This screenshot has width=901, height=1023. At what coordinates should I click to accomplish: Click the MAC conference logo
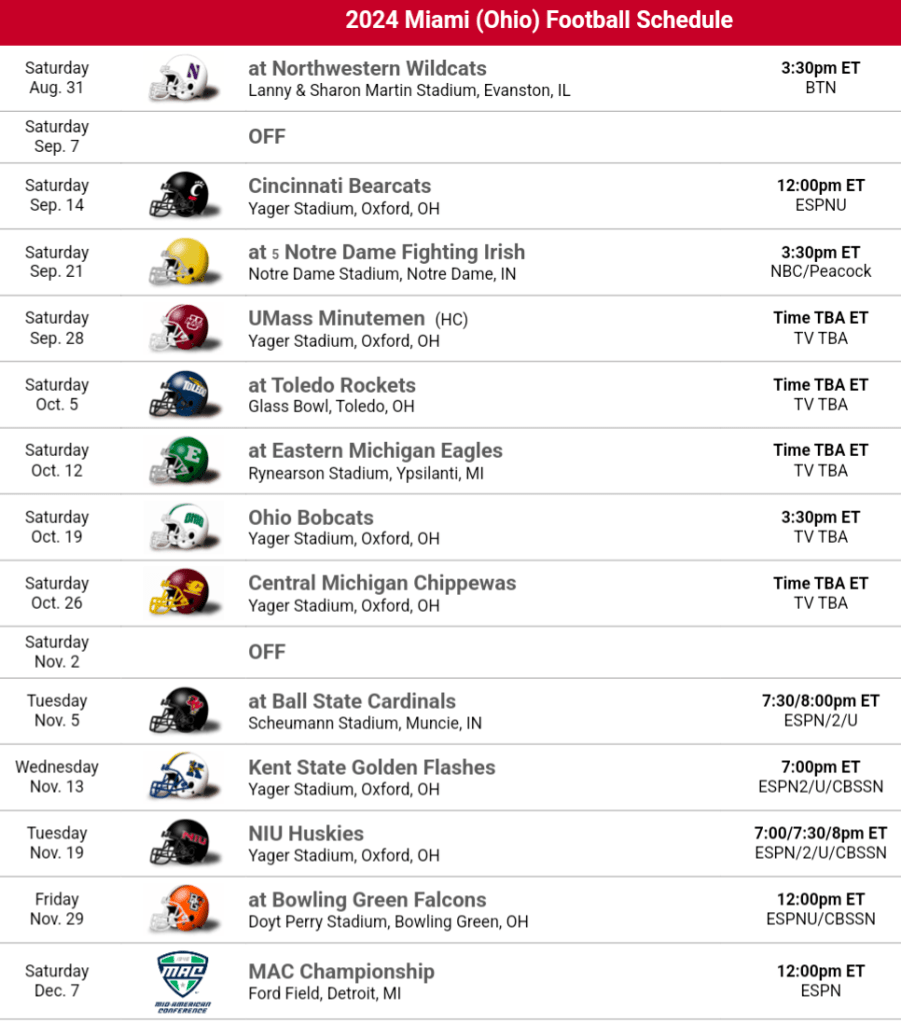[x=183, y=981]
